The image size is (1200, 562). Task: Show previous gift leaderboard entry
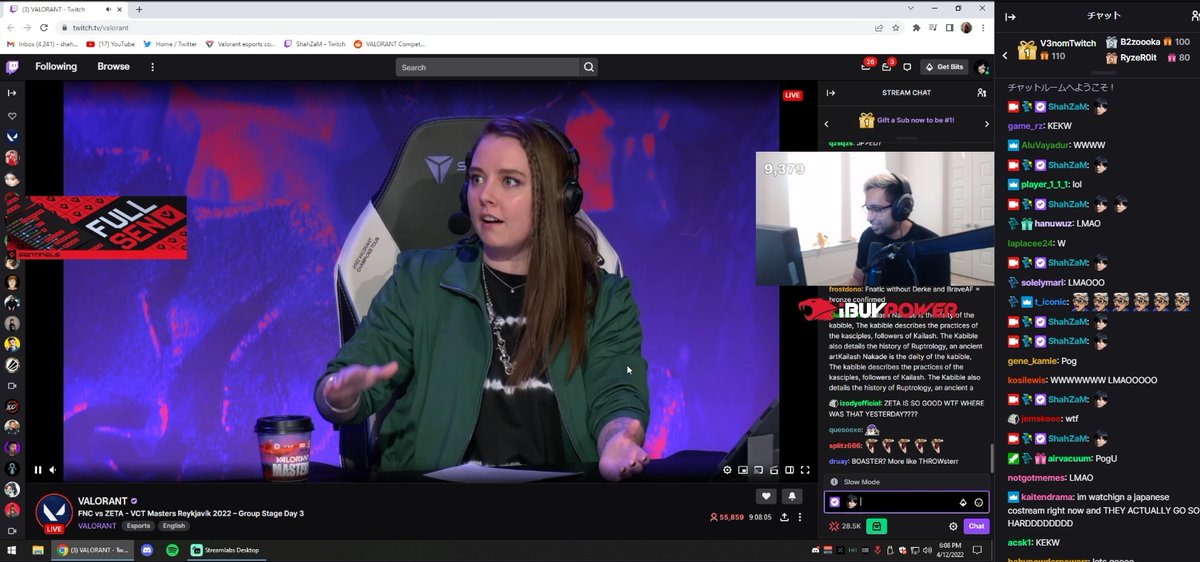pos(826,124)
